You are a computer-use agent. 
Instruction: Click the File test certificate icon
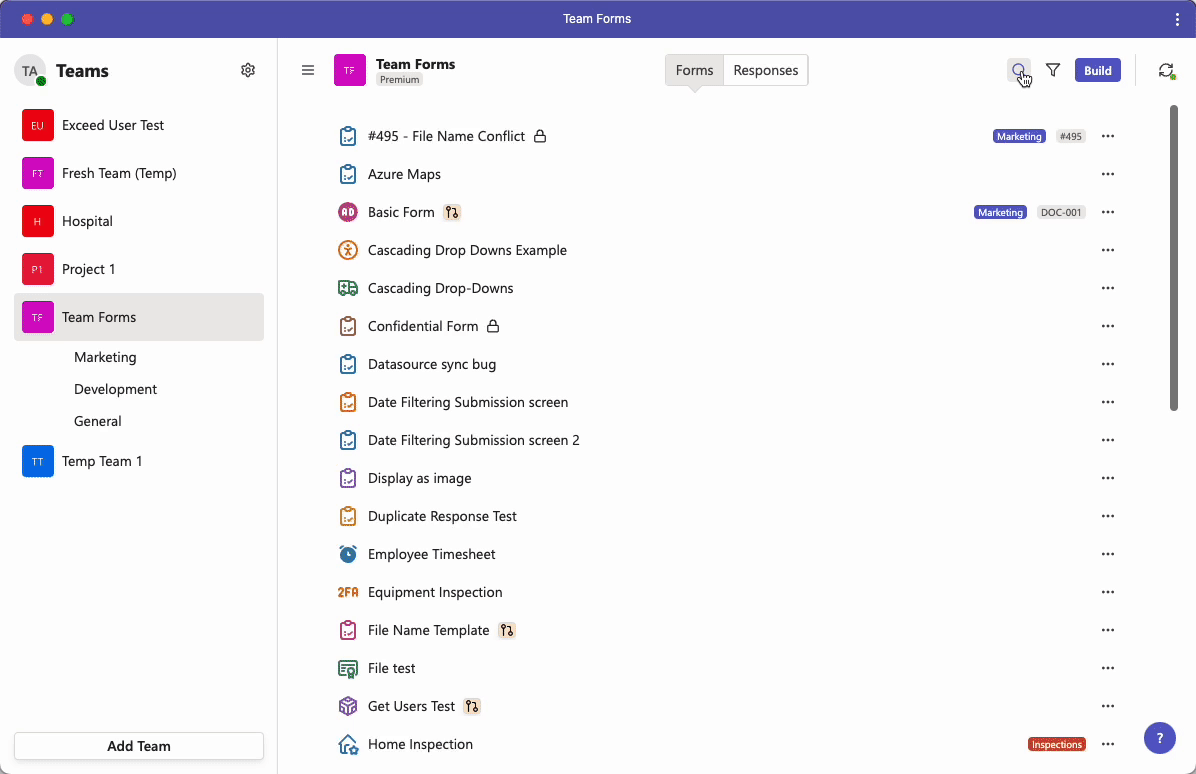tap(348, 669)
